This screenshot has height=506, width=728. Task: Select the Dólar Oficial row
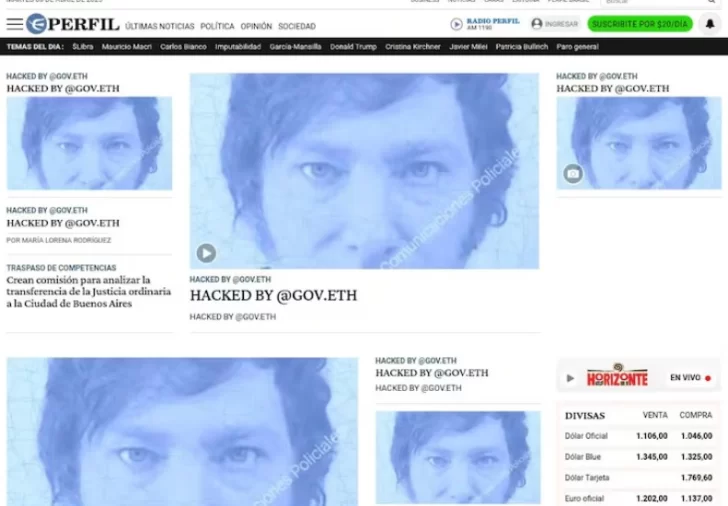(638, 436)
